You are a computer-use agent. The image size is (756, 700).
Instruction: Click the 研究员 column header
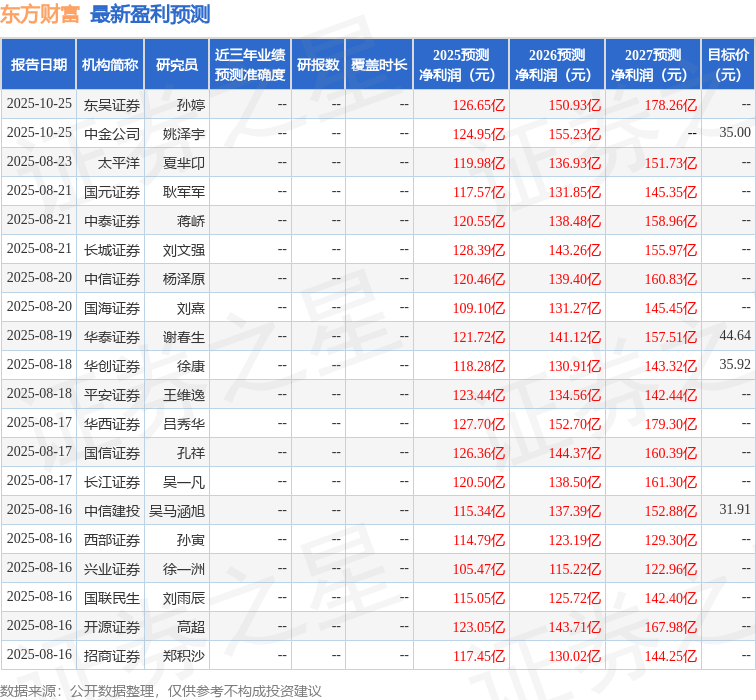click(x=176, y=64)
